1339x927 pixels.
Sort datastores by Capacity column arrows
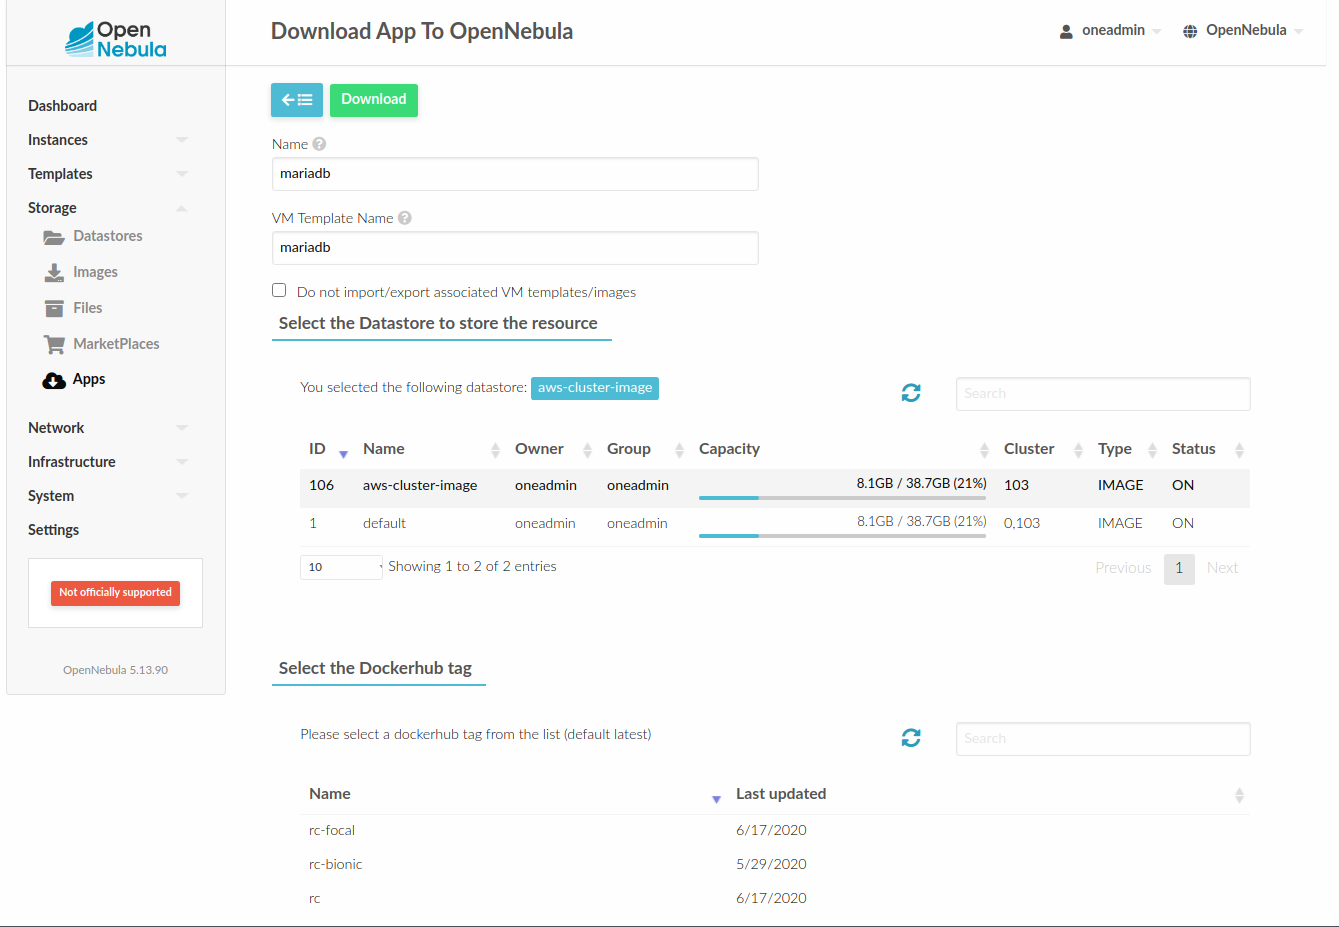[984, 450]
